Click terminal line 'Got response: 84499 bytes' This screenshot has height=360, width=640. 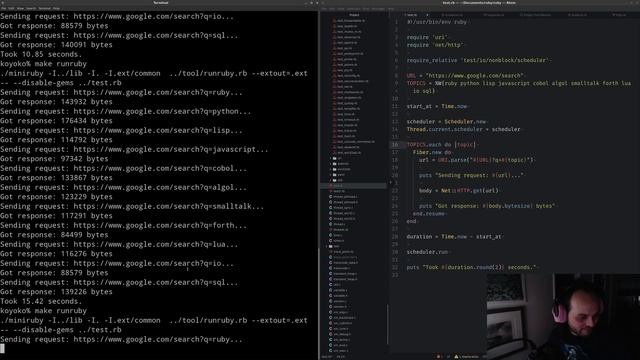54,235
